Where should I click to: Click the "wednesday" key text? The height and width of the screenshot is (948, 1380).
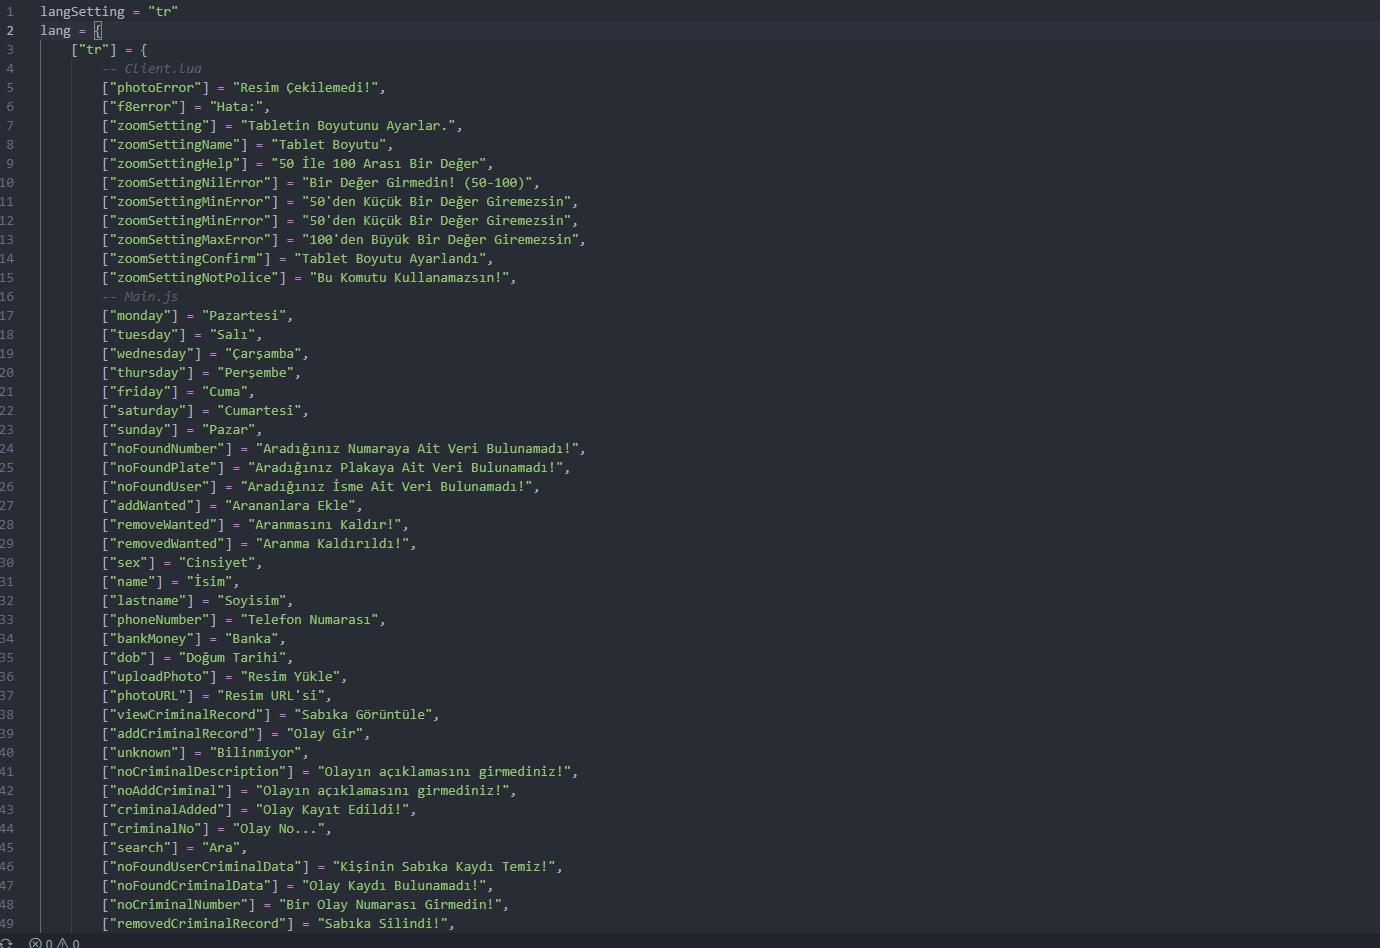[152, 354]
